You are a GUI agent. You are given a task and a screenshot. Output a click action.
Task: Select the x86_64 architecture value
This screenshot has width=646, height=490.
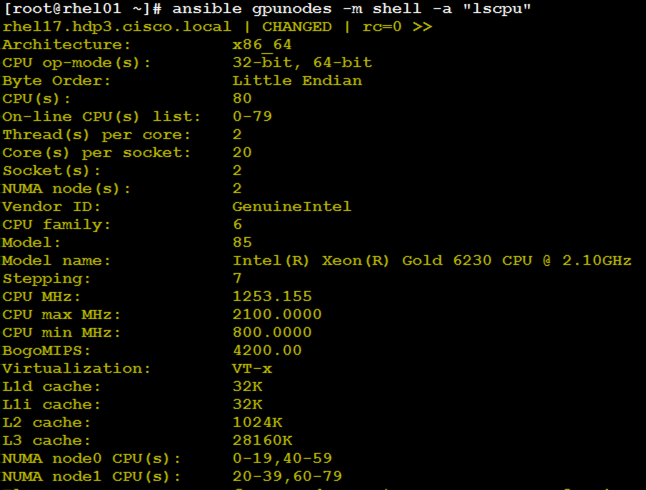coord(262,45)
